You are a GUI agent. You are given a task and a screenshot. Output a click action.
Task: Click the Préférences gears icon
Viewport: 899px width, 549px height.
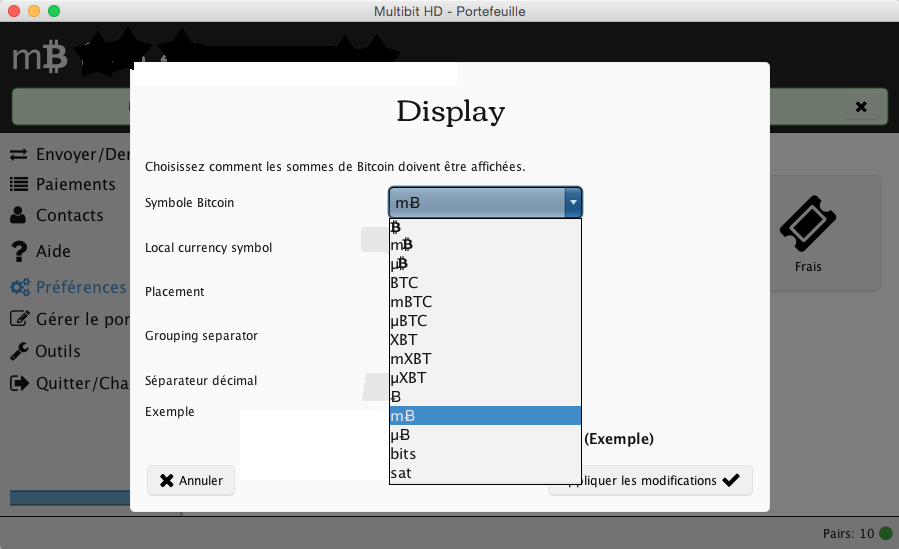[20, 287]
